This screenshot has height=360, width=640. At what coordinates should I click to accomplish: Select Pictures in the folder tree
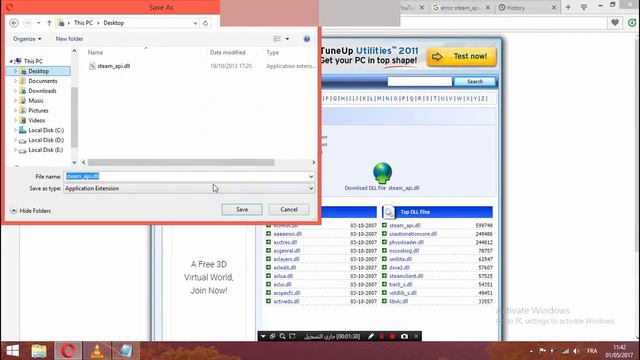pyautogui.click(x=38, y=110)
